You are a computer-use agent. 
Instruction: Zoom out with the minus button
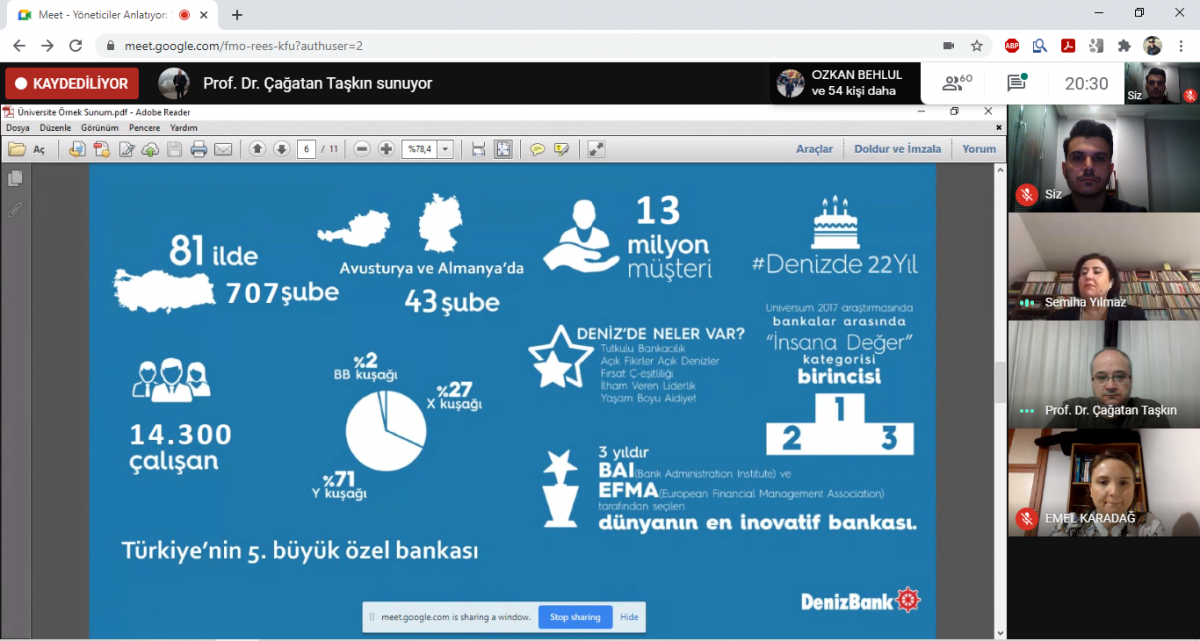(x=362, y=149)
